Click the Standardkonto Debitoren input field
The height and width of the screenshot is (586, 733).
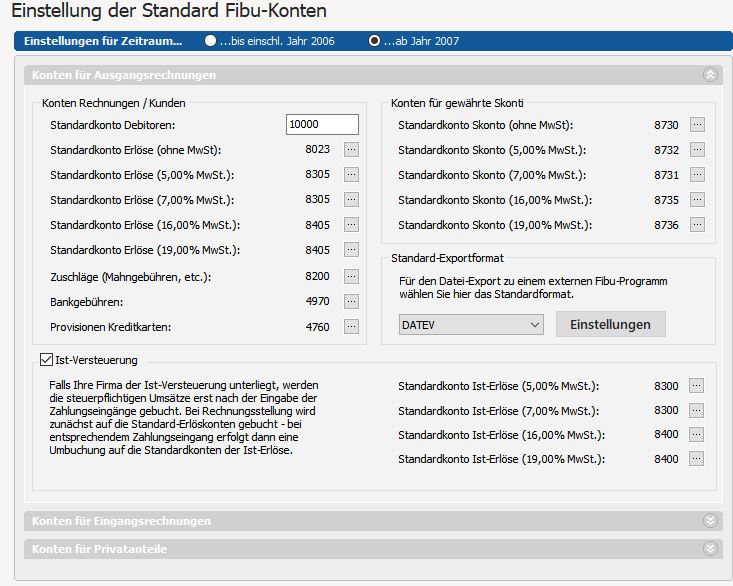(322, 124)
